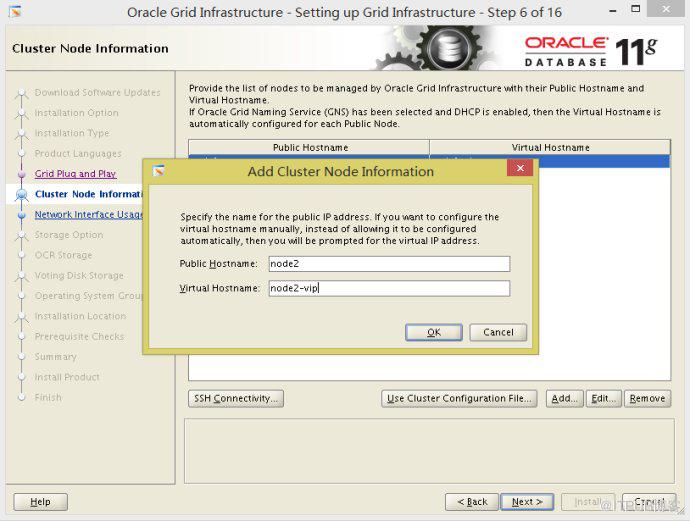Click the installer icon in the title bar
This screenshot has width=690, height=521.
coord(15,11)
